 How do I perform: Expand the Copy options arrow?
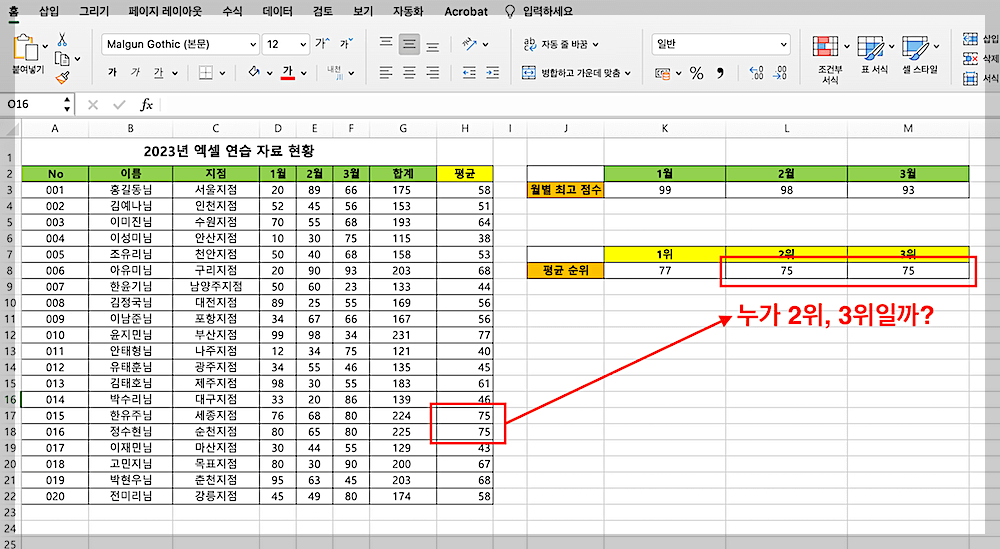click(x=78, y=59)
